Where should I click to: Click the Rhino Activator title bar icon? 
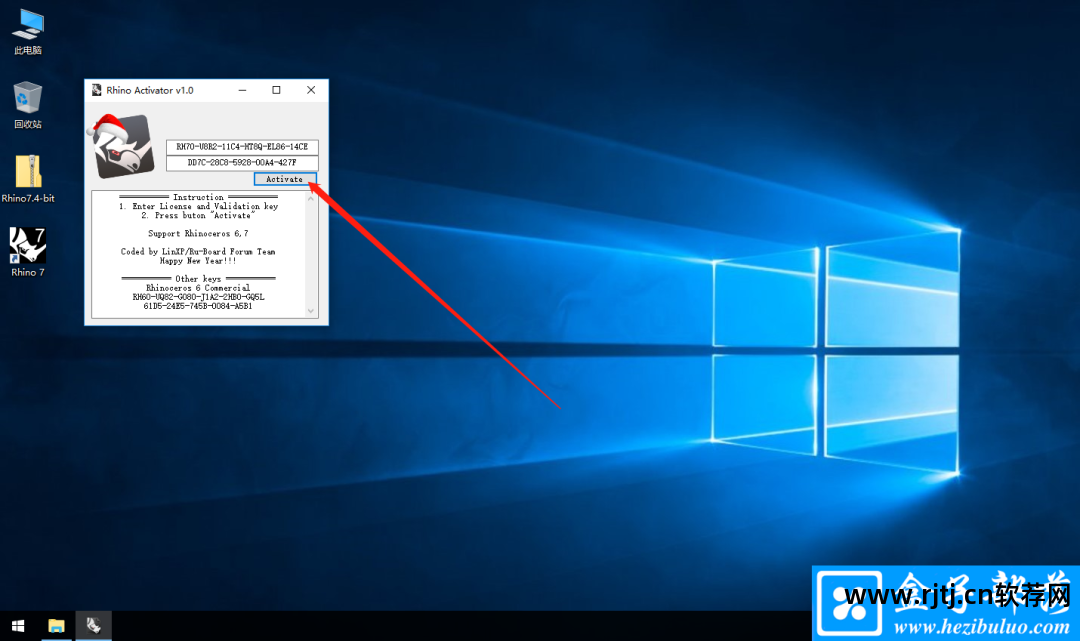(x=96, y=90)
